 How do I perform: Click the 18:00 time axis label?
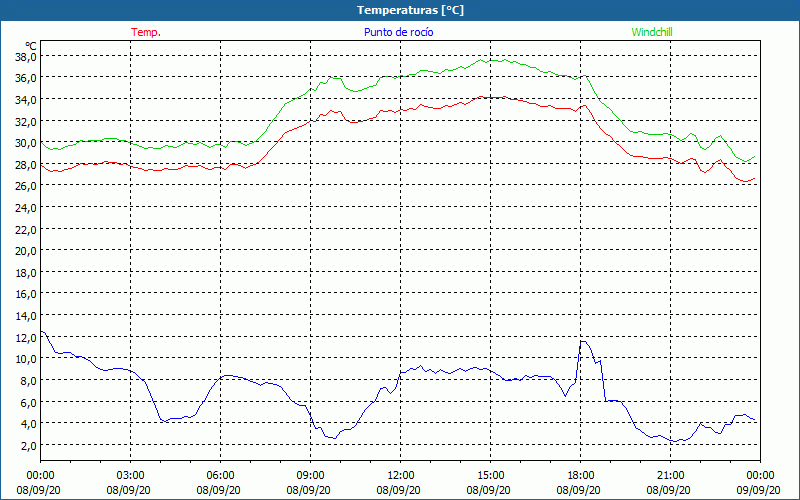point(581,476)
